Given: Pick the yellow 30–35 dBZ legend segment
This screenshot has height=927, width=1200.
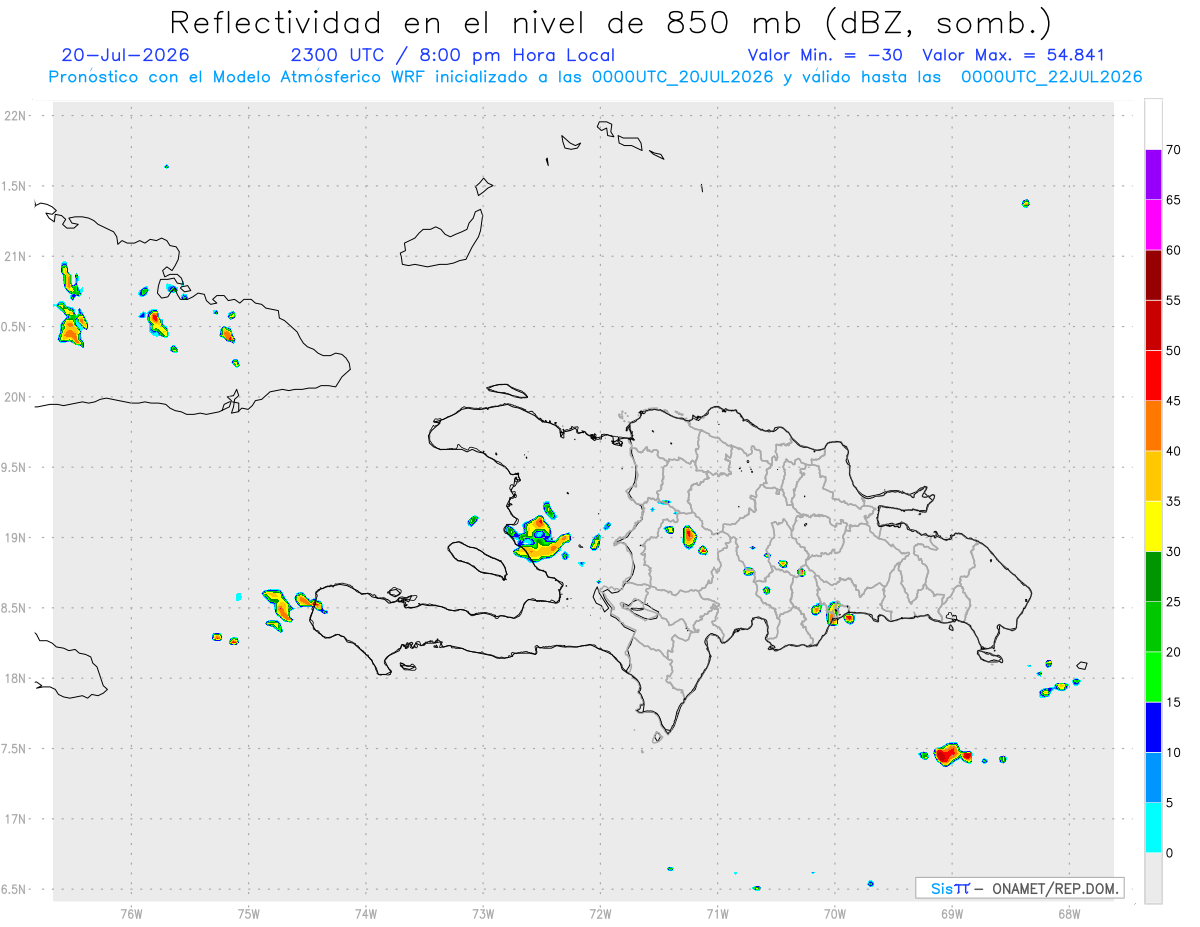Looking at the screenshot, I should [1153, 526].
